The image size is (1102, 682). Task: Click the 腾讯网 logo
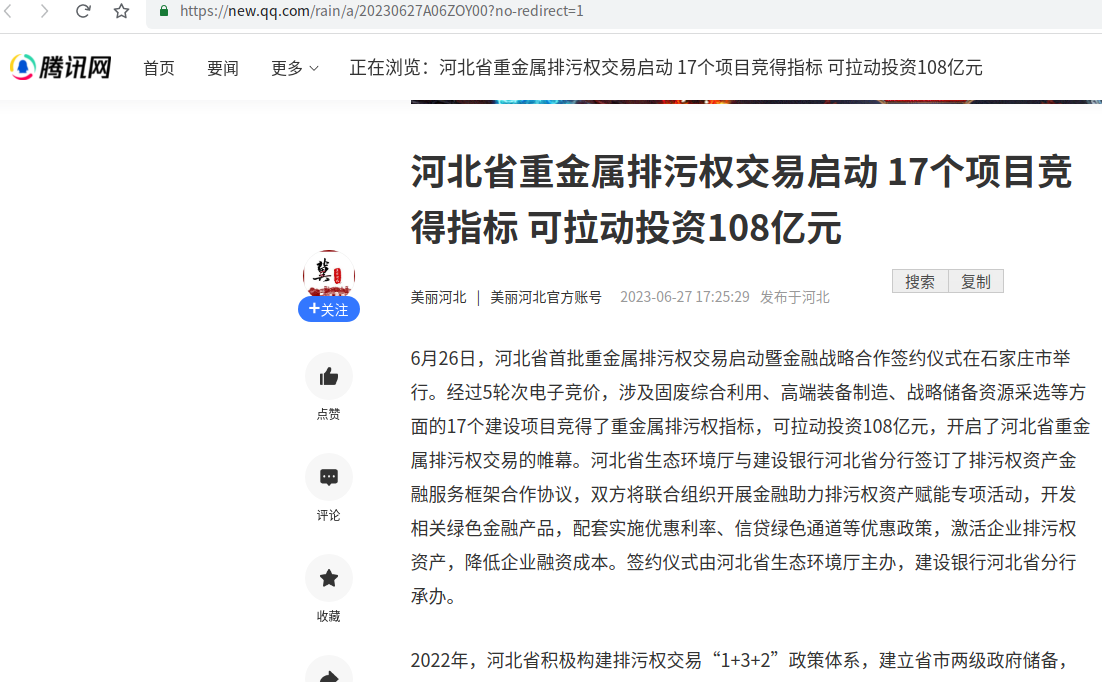click(x=61, y=67)
